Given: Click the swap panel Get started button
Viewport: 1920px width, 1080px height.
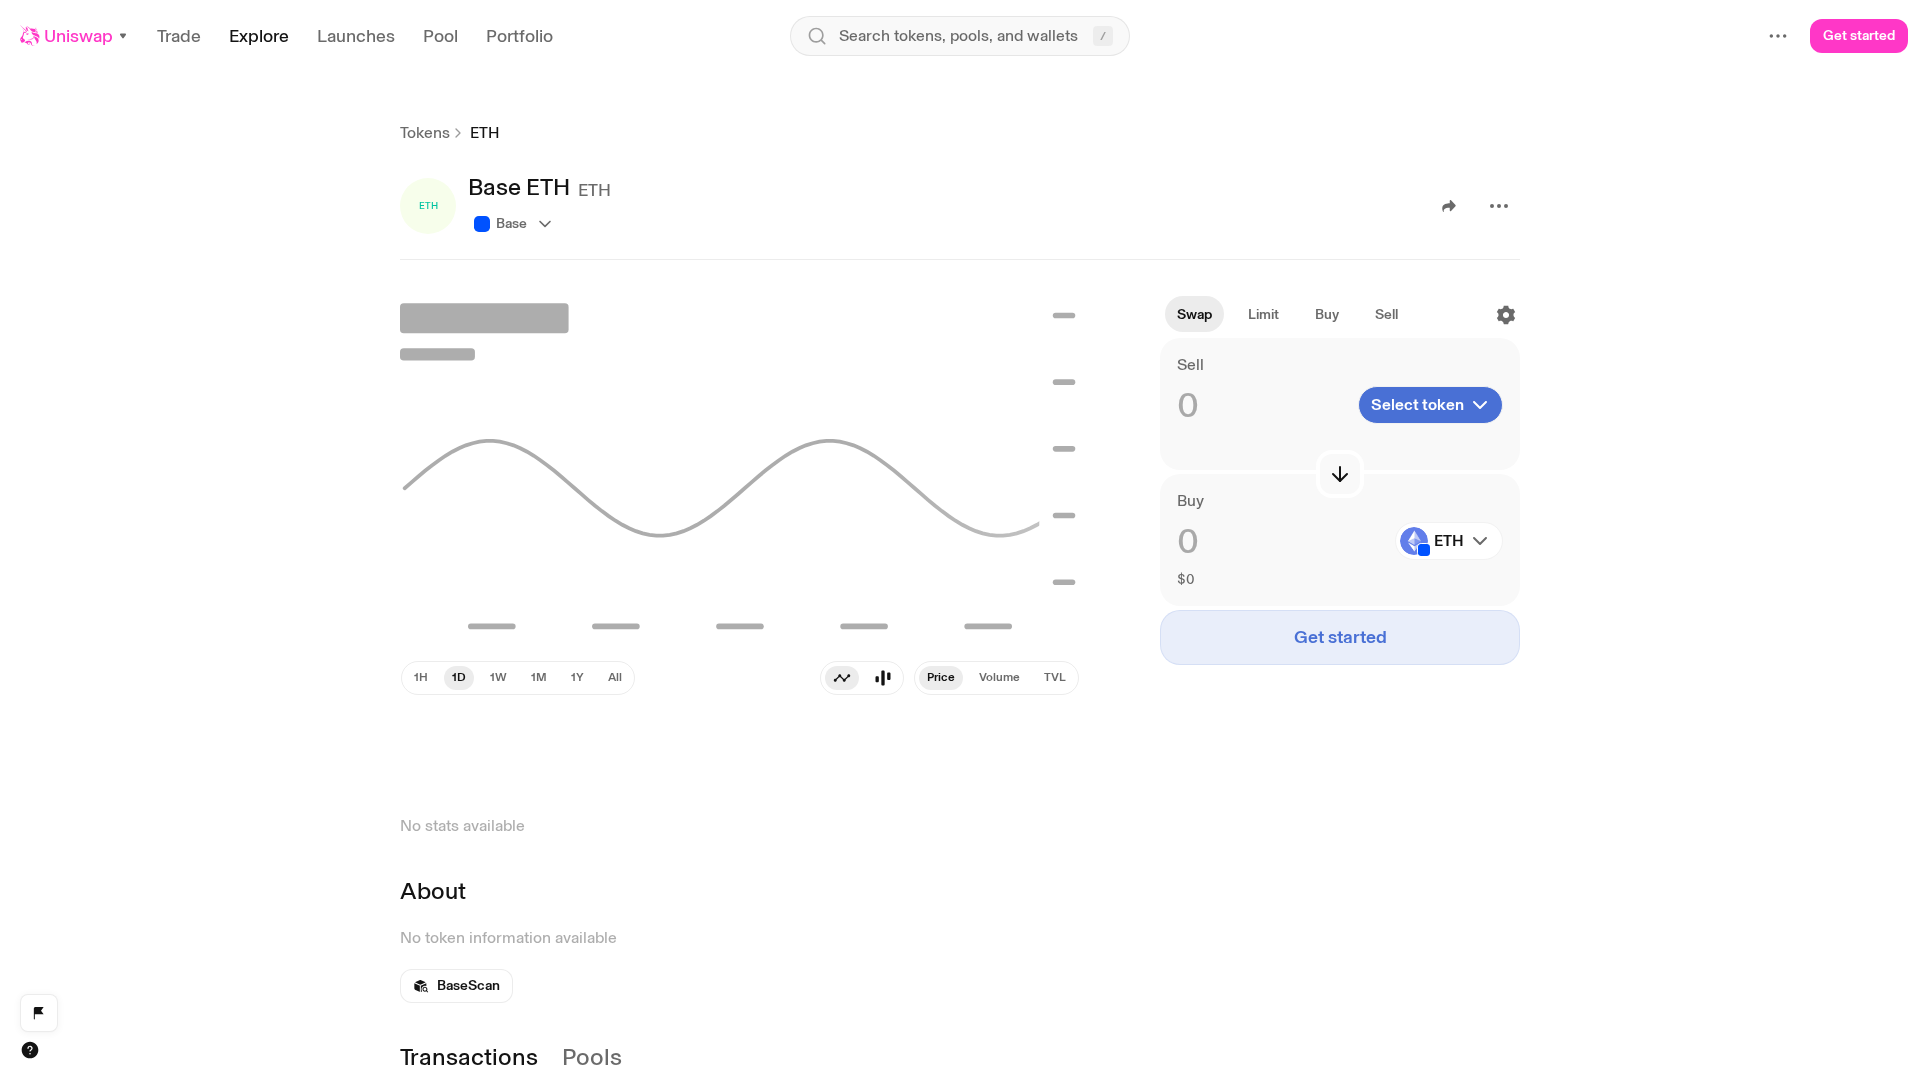Looking at the screenshot, I should [x=1340, y=637].
